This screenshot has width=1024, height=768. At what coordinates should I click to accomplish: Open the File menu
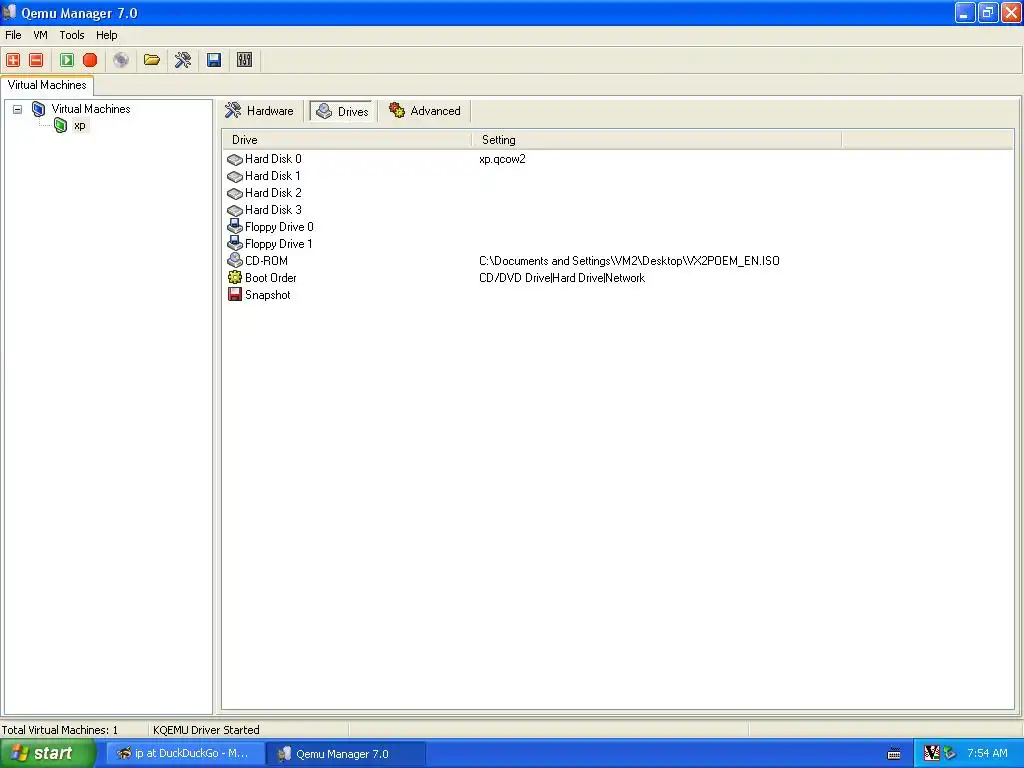tap(13, 35)
